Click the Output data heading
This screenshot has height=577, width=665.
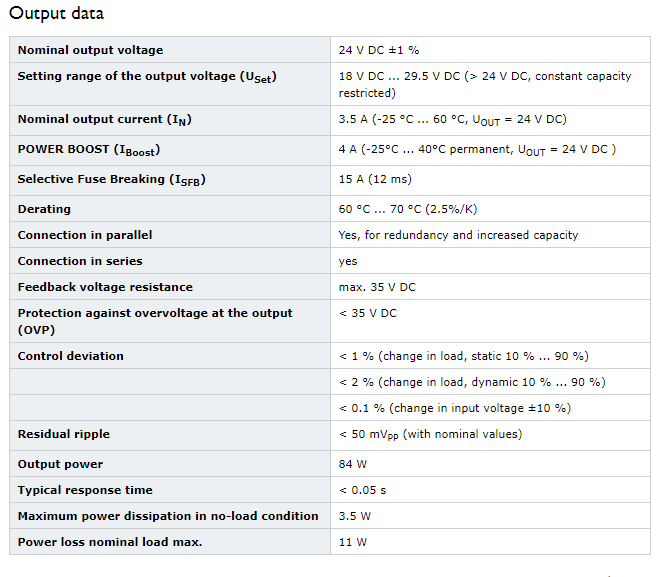coord(56,13)
